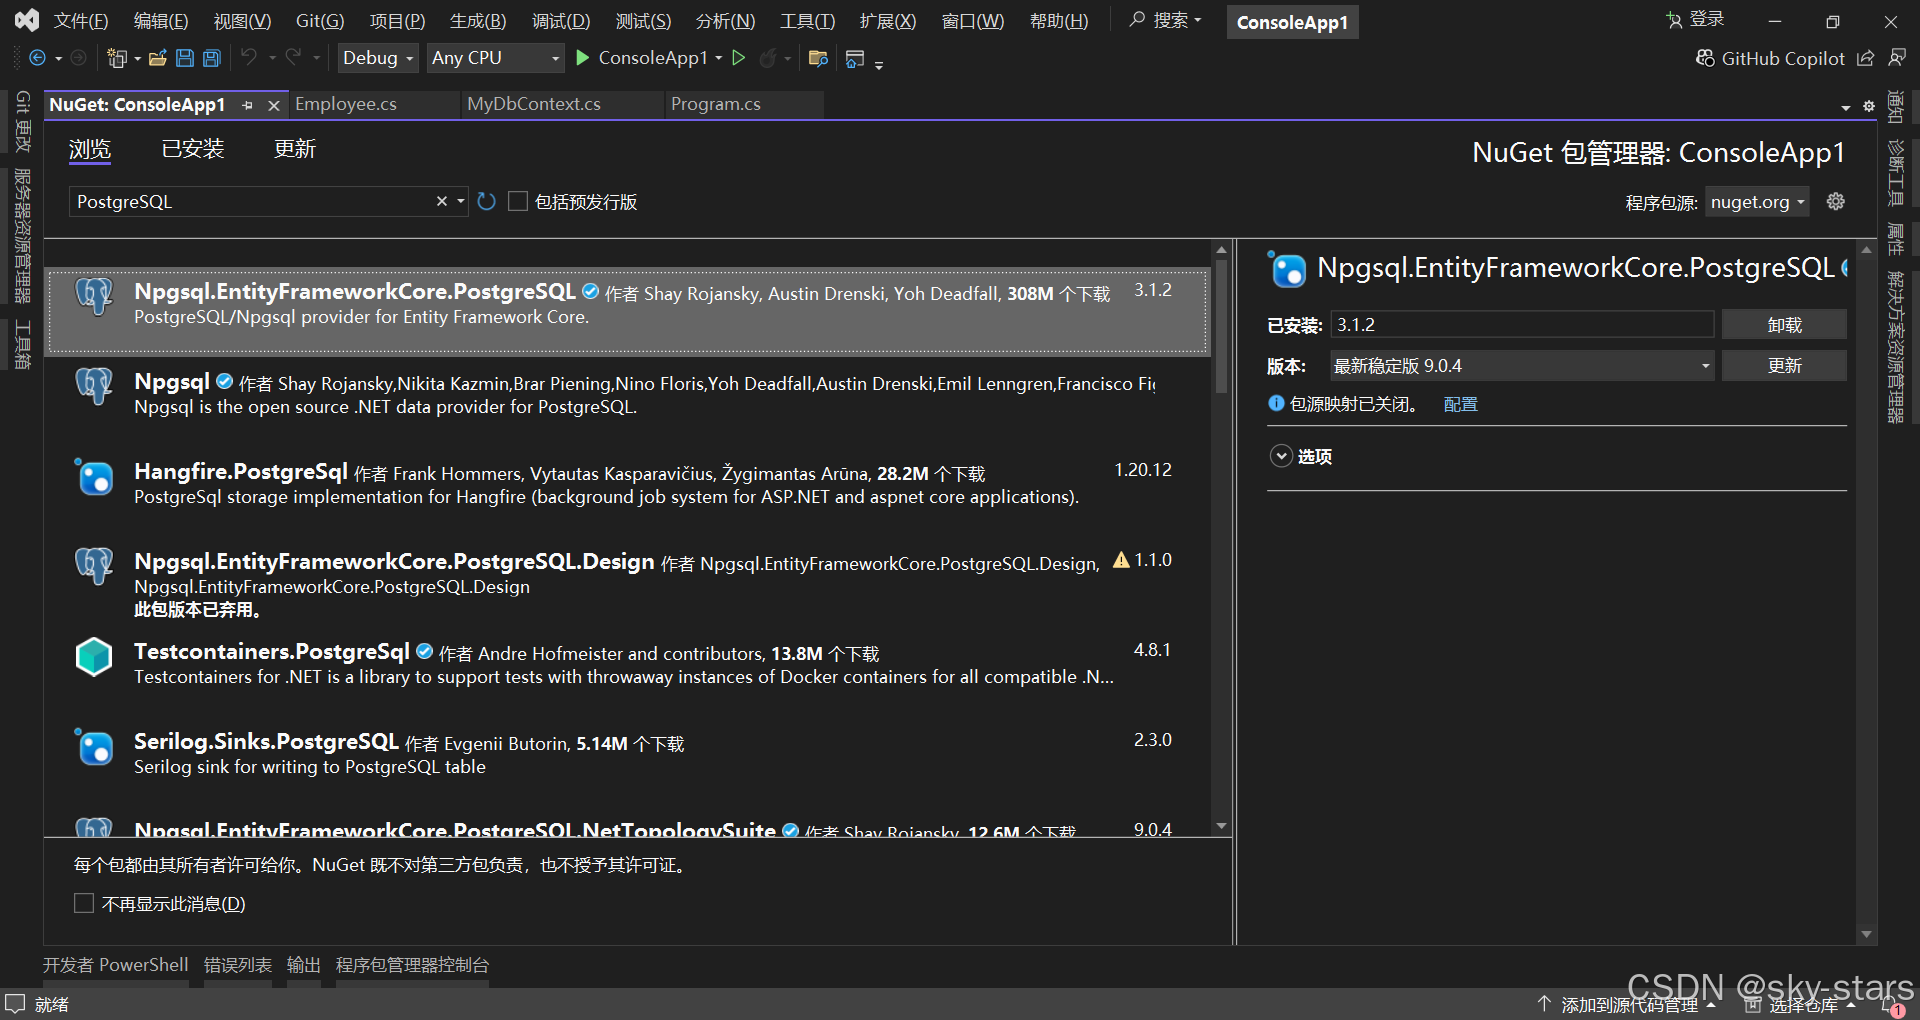Open the toolbar overflow options arrow
The width and height of the screenshot is (1920, 1020).
[879, 64]
